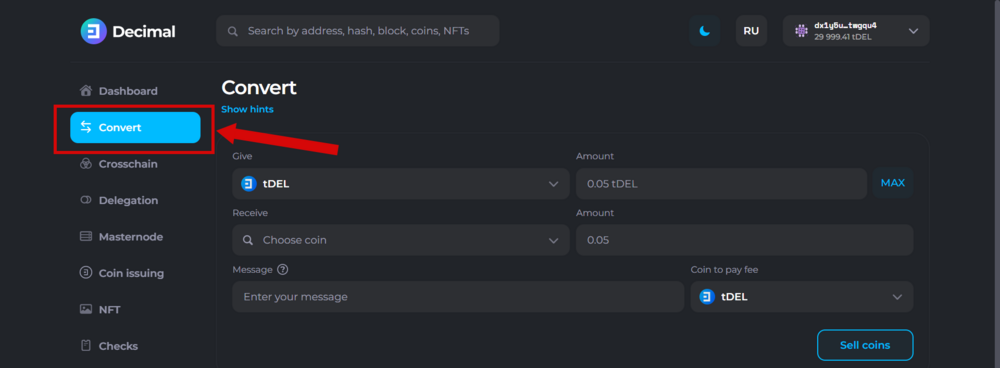Click the Checks sidebar icon
Image resolution: width=1000 pixels, height=368 pixels.
point(85,346)
